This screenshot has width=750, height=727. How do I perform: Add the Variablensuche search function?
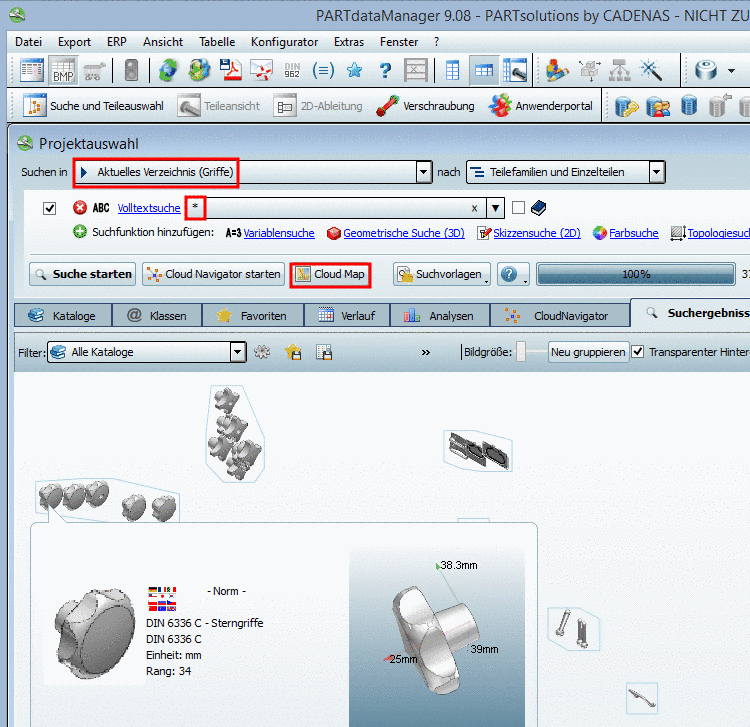(279, 233)
